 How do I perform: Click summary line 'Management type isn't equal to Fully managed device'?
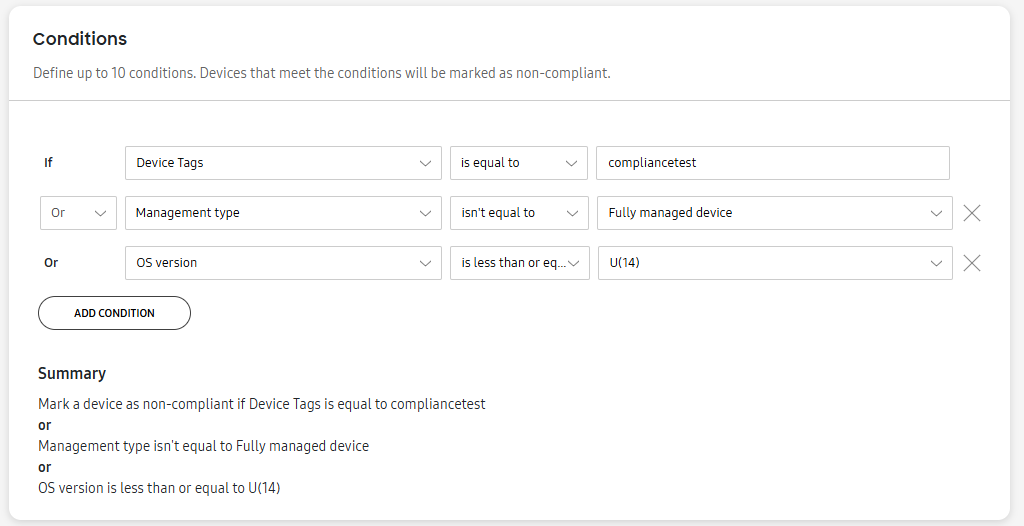click(x=203, y=446)
